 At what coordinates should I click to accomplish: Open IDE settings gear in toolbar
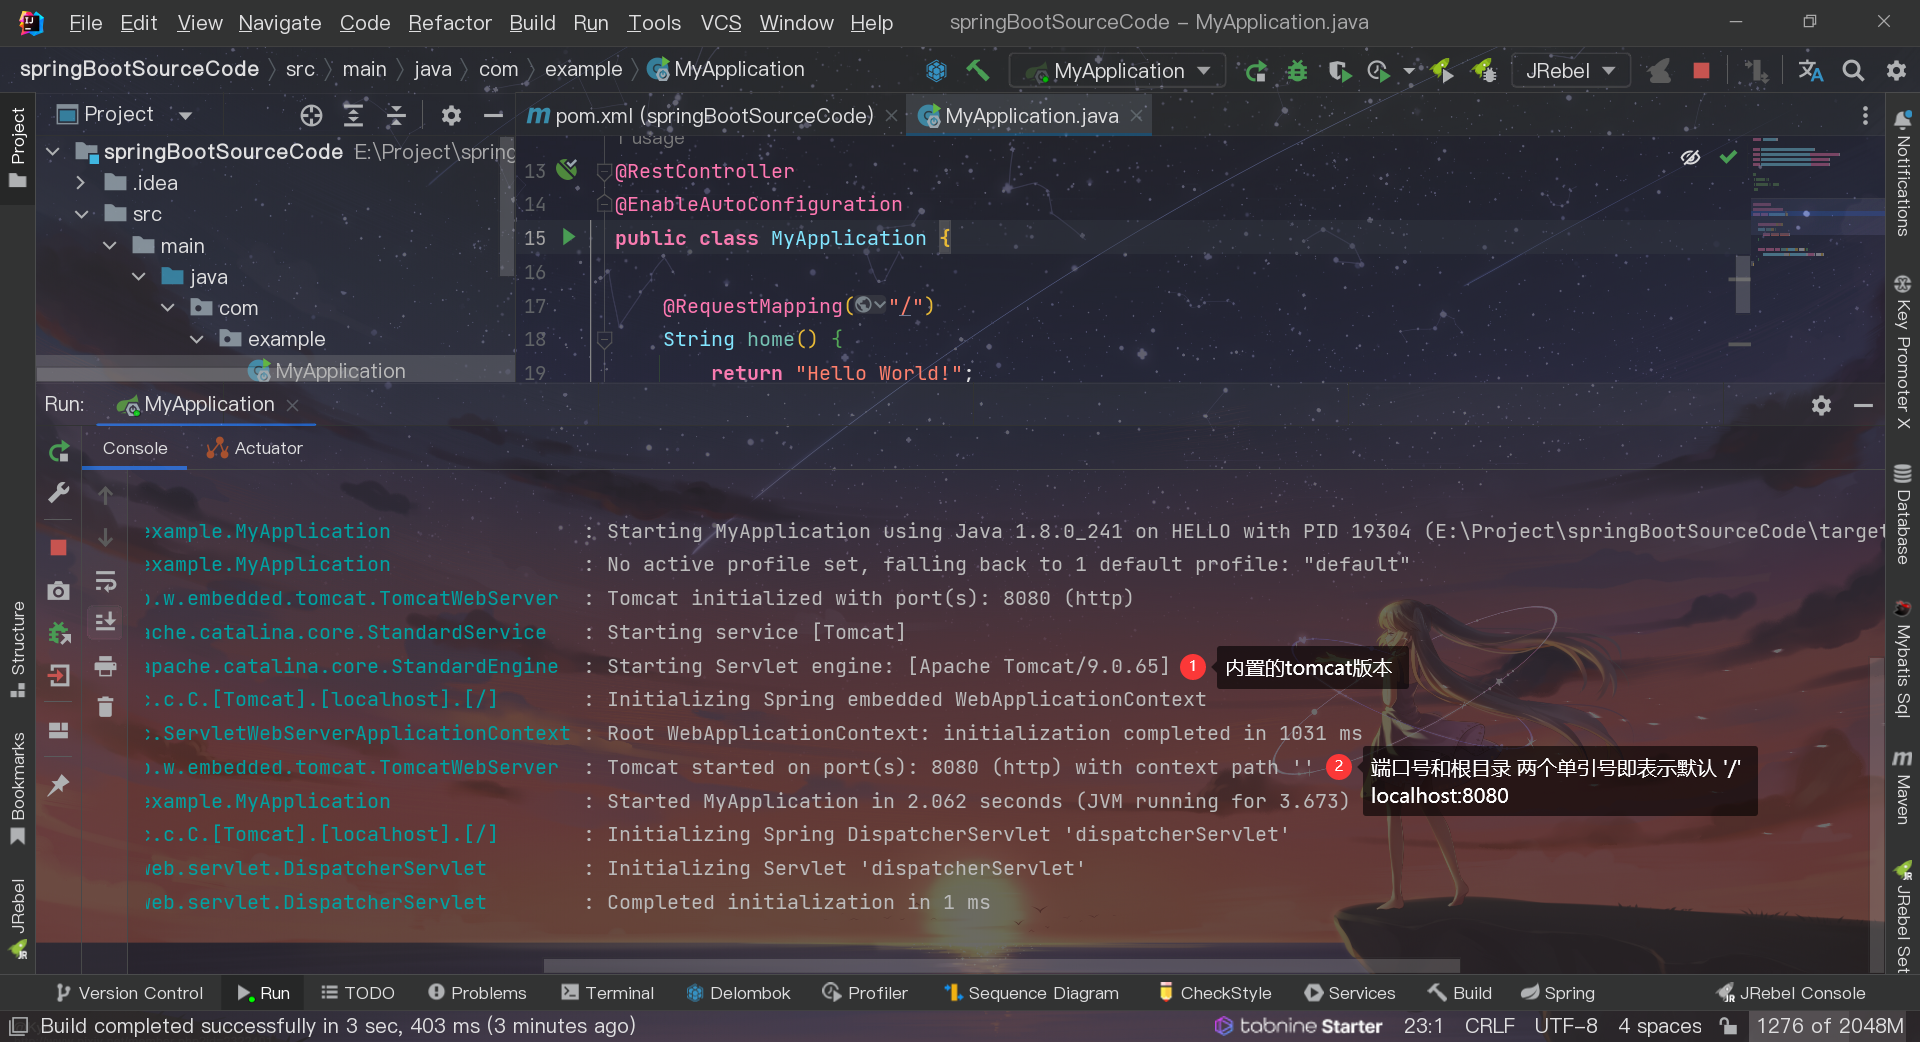click(1896, 71)
